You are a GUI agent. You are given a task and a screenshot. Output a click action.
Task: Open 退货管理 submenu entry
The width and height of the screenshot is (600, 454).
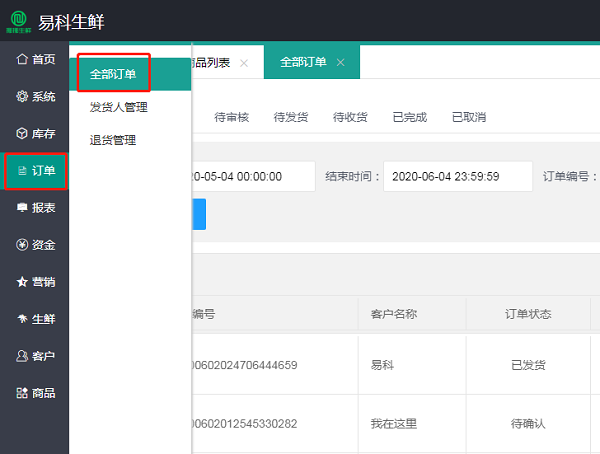click(x=112, y=140)
